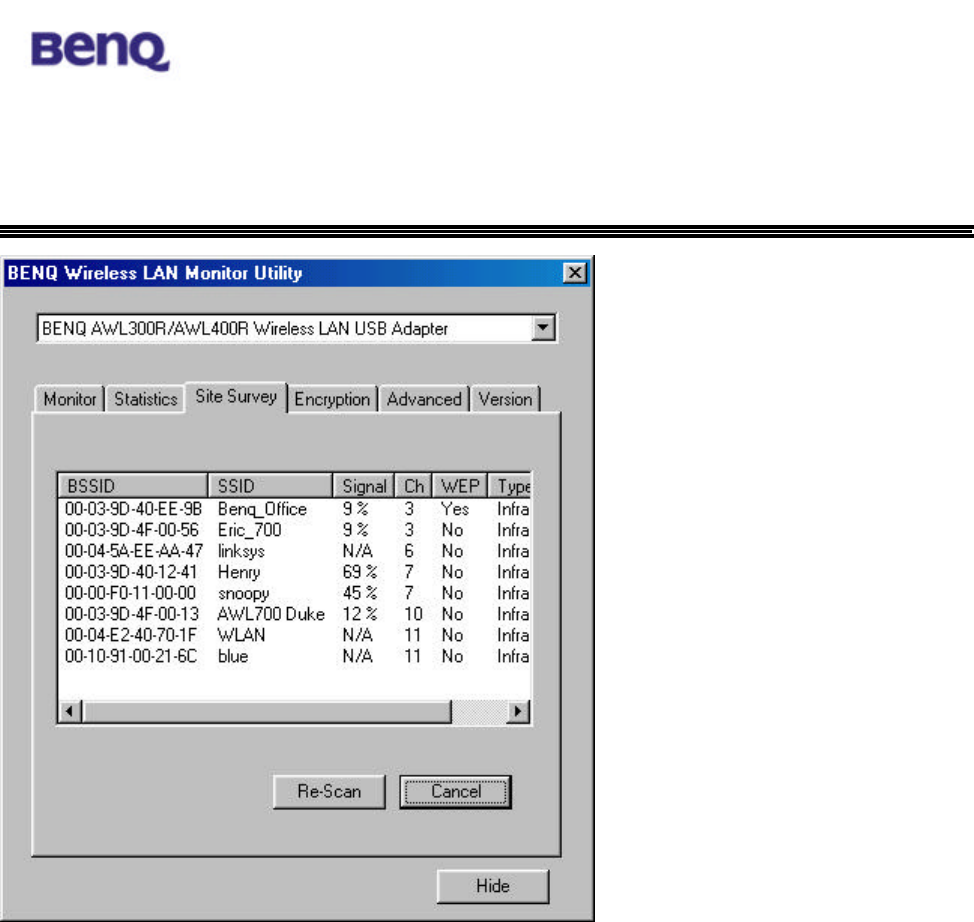Screen dimensions: 974x922
Task: Open the Encryption tab
Action: coord(332,399)
